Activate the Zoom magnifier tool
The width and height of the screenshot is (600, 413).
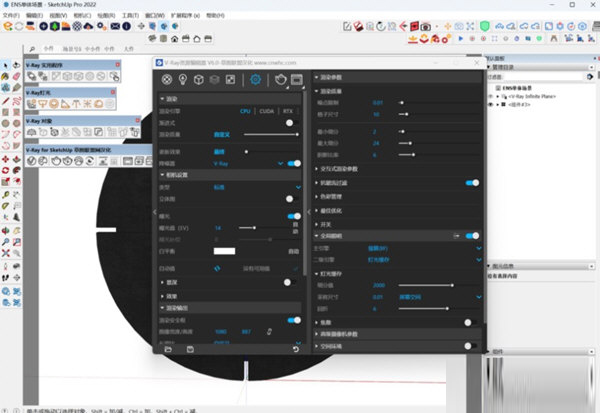(5, 242)
